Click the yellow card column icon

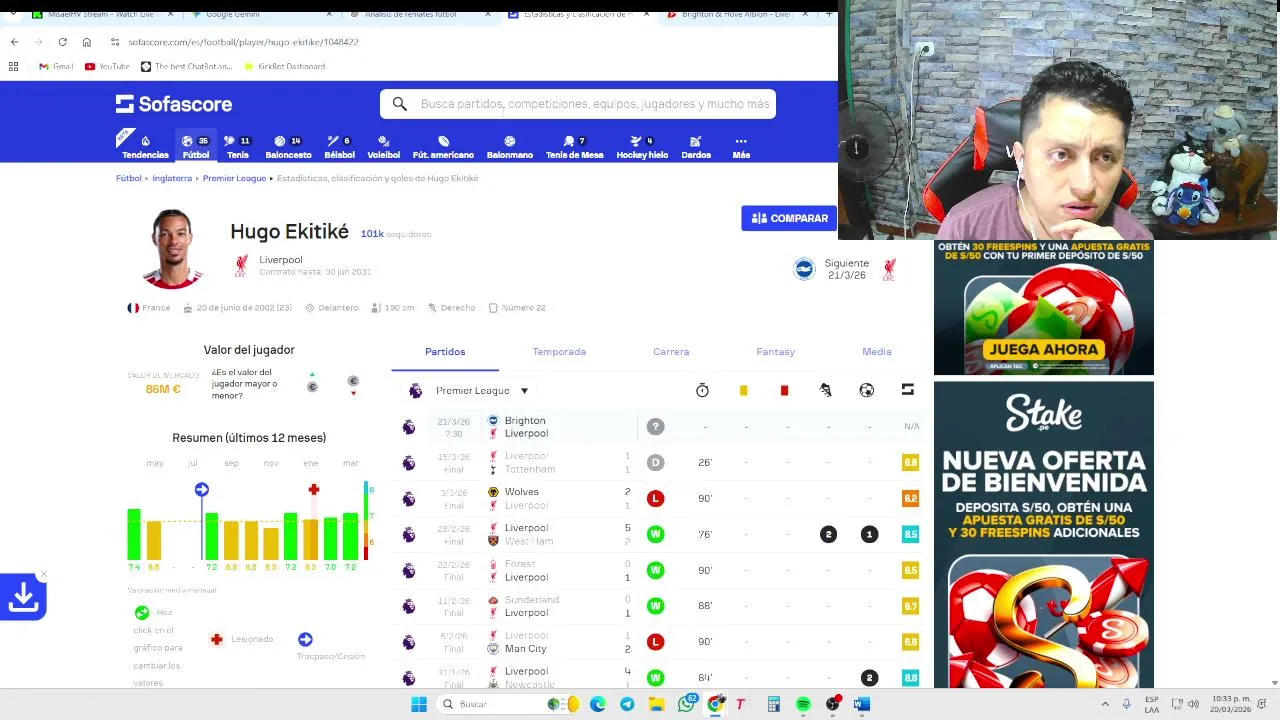(743, 390)
